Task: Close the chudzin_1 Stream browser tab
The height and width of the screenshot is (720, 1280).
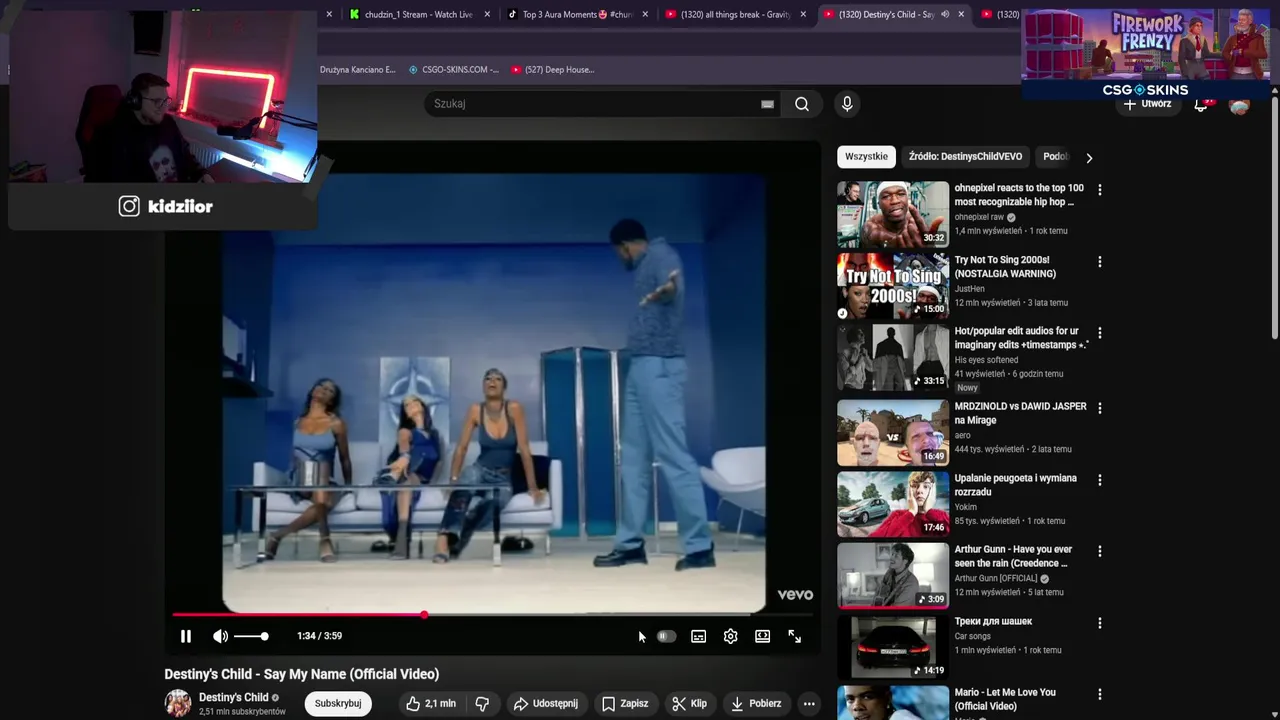Action: click(x=487, y=14)
